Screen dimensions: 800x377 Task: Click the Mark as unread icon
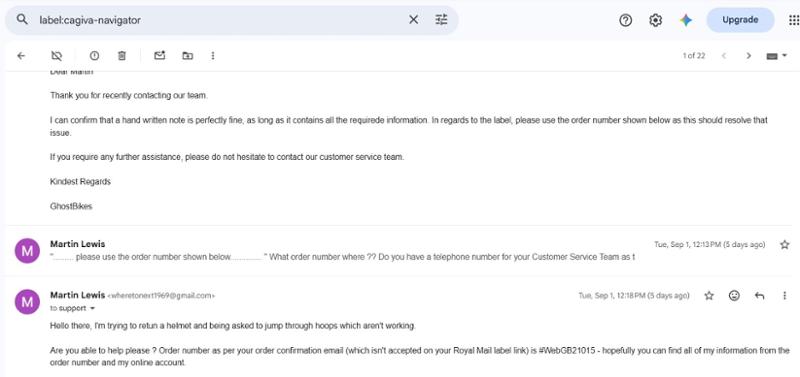160,56
